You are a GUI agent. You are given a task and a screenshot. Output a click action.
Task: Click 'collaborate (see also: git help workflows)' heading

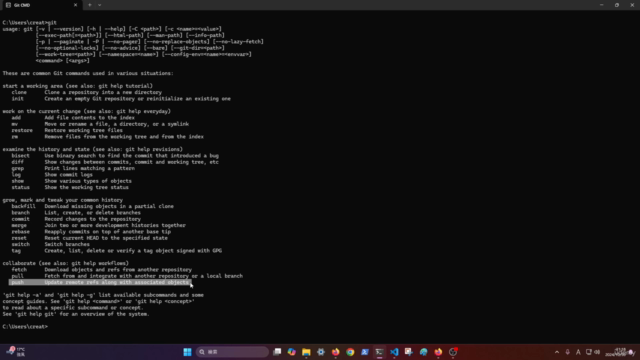[x=65, y=263]
